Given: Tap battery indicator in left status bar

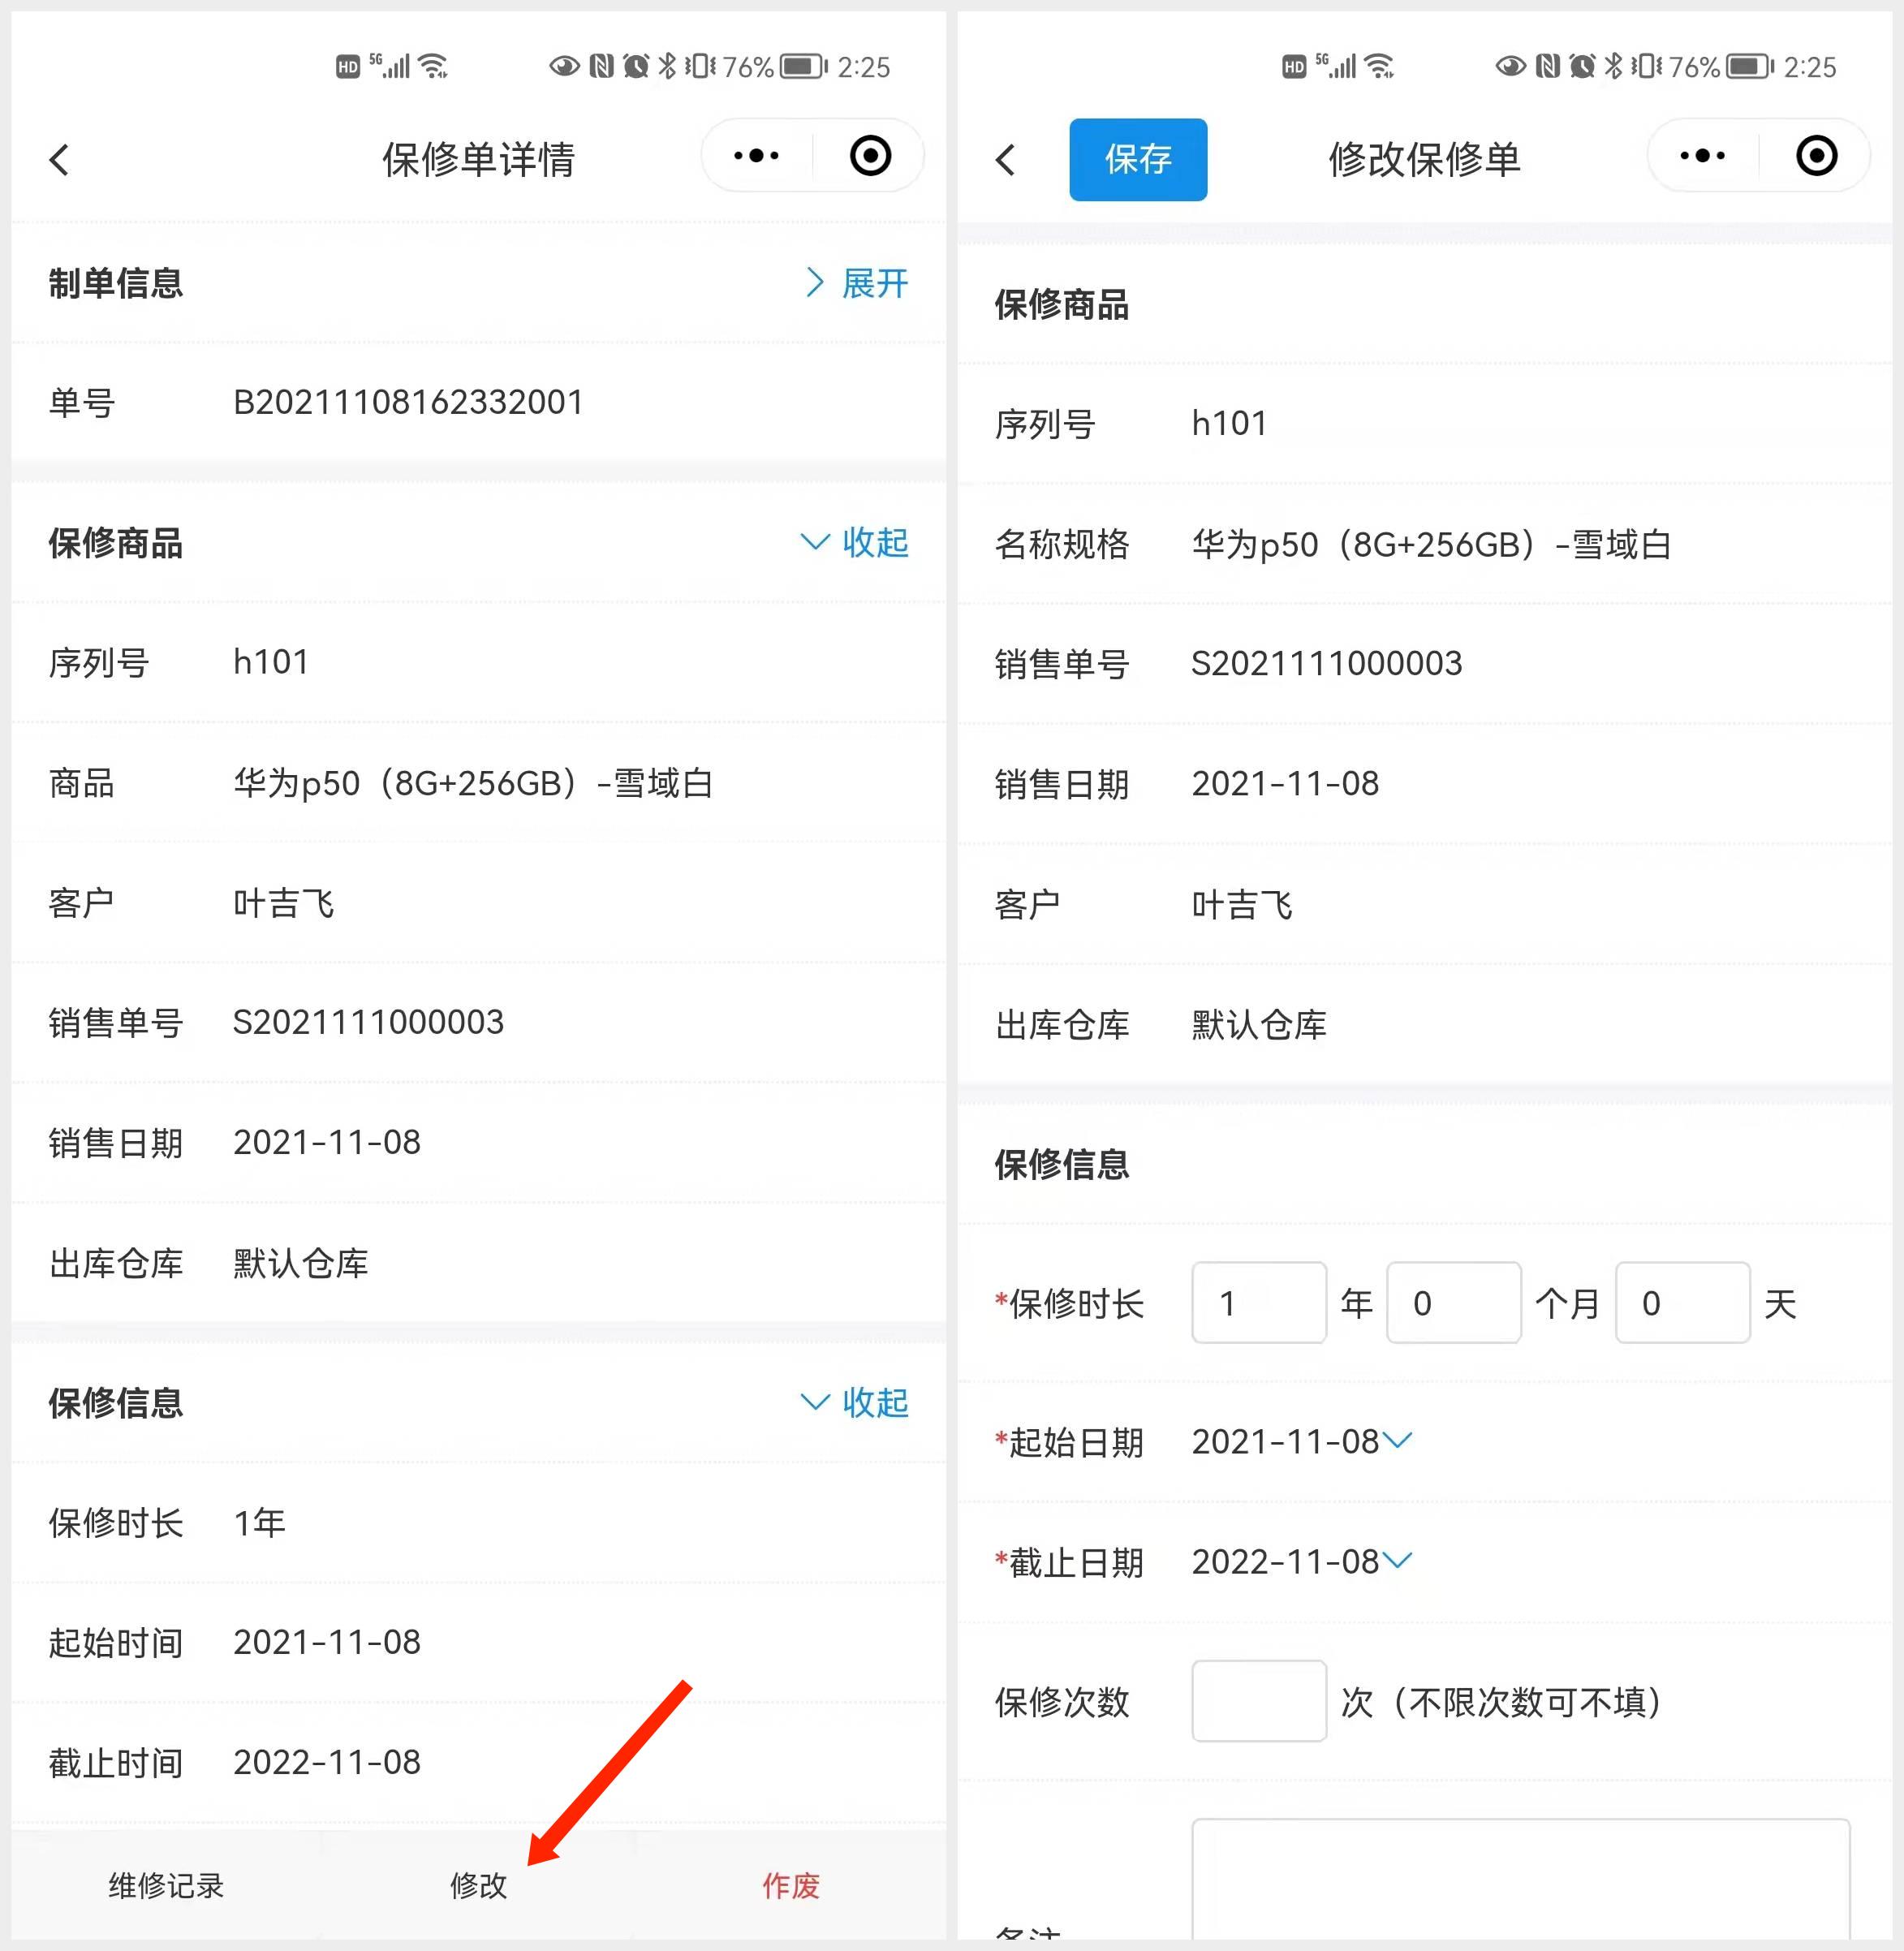Looking at the screenshot, I should [x=804, y=67].
